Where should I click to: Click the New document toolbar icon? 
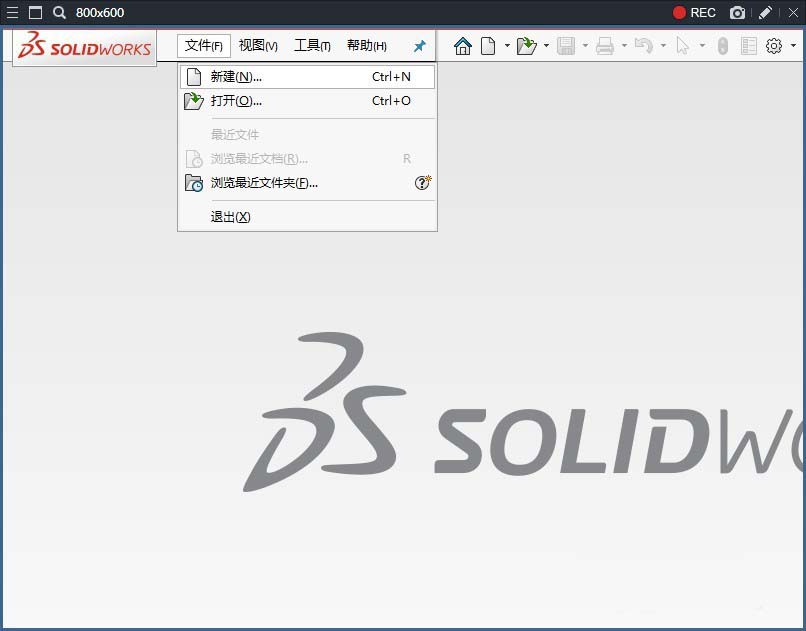click(x=488, y=46)
